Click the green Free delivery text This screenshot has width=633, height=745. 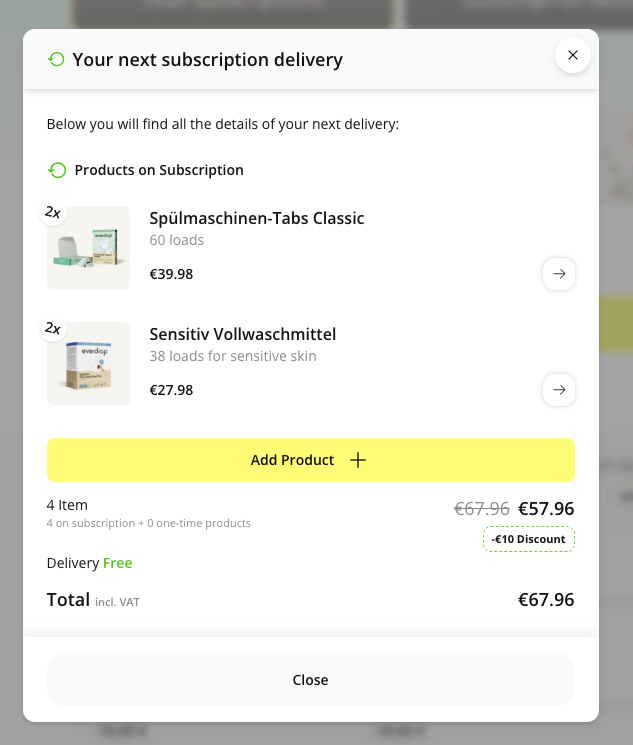click(x=118, y=563)
